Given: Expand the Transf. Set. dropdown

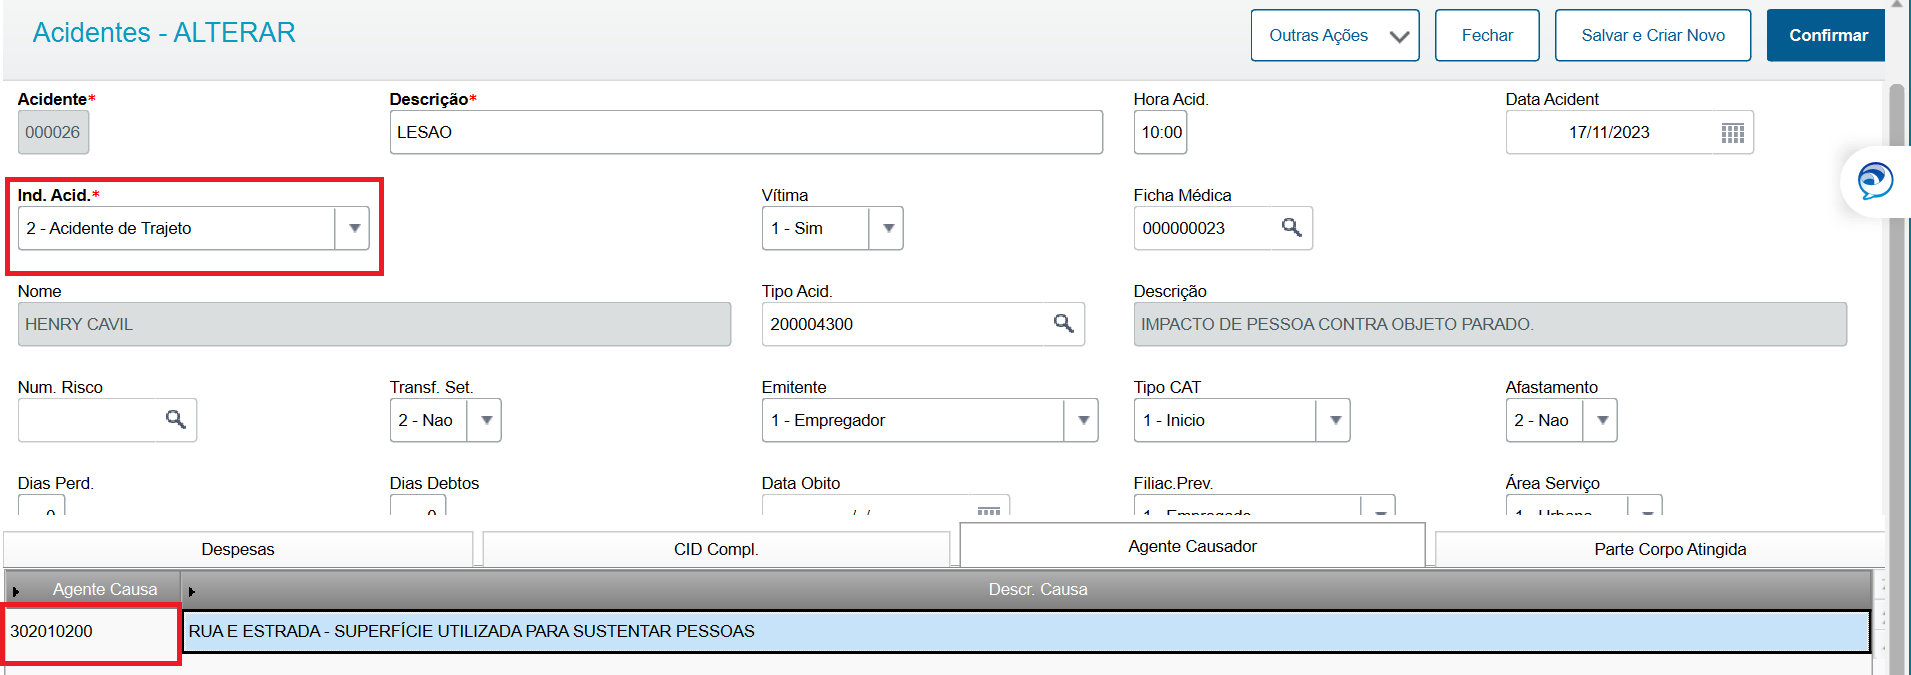Looking at the screenshot, I should click(485, 420).
